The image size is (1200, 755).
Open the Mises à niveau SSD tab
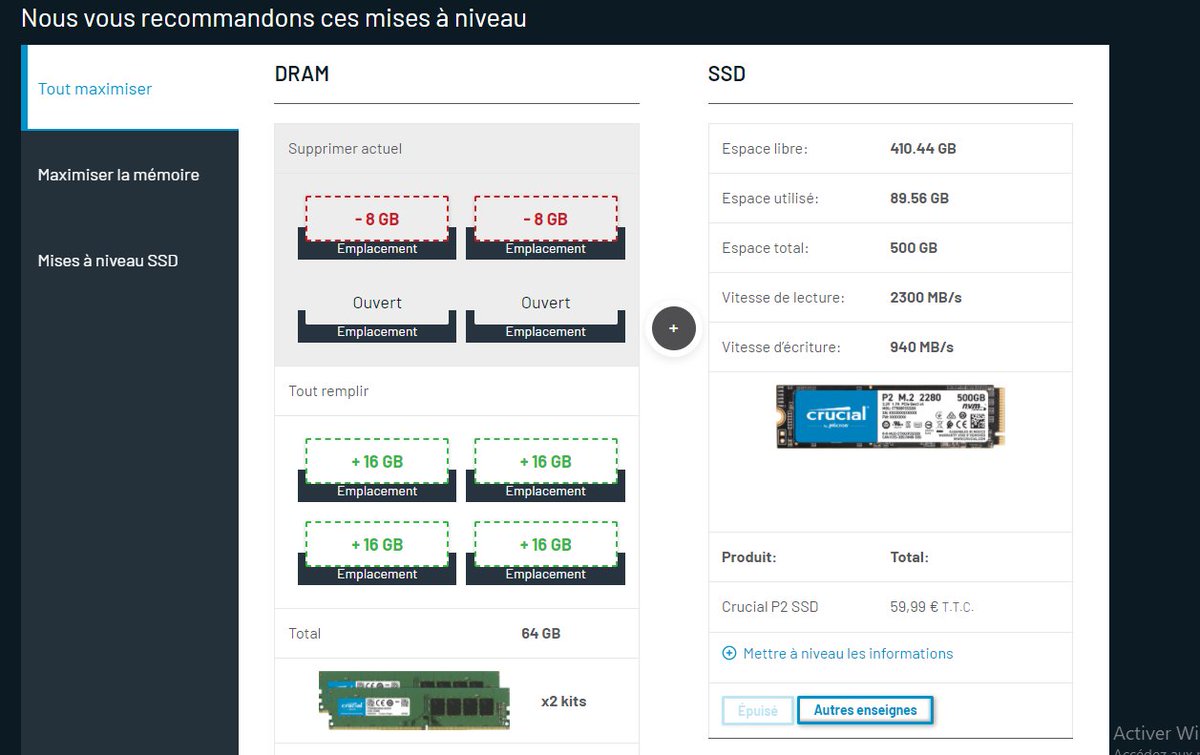click(x=108, y=261)
